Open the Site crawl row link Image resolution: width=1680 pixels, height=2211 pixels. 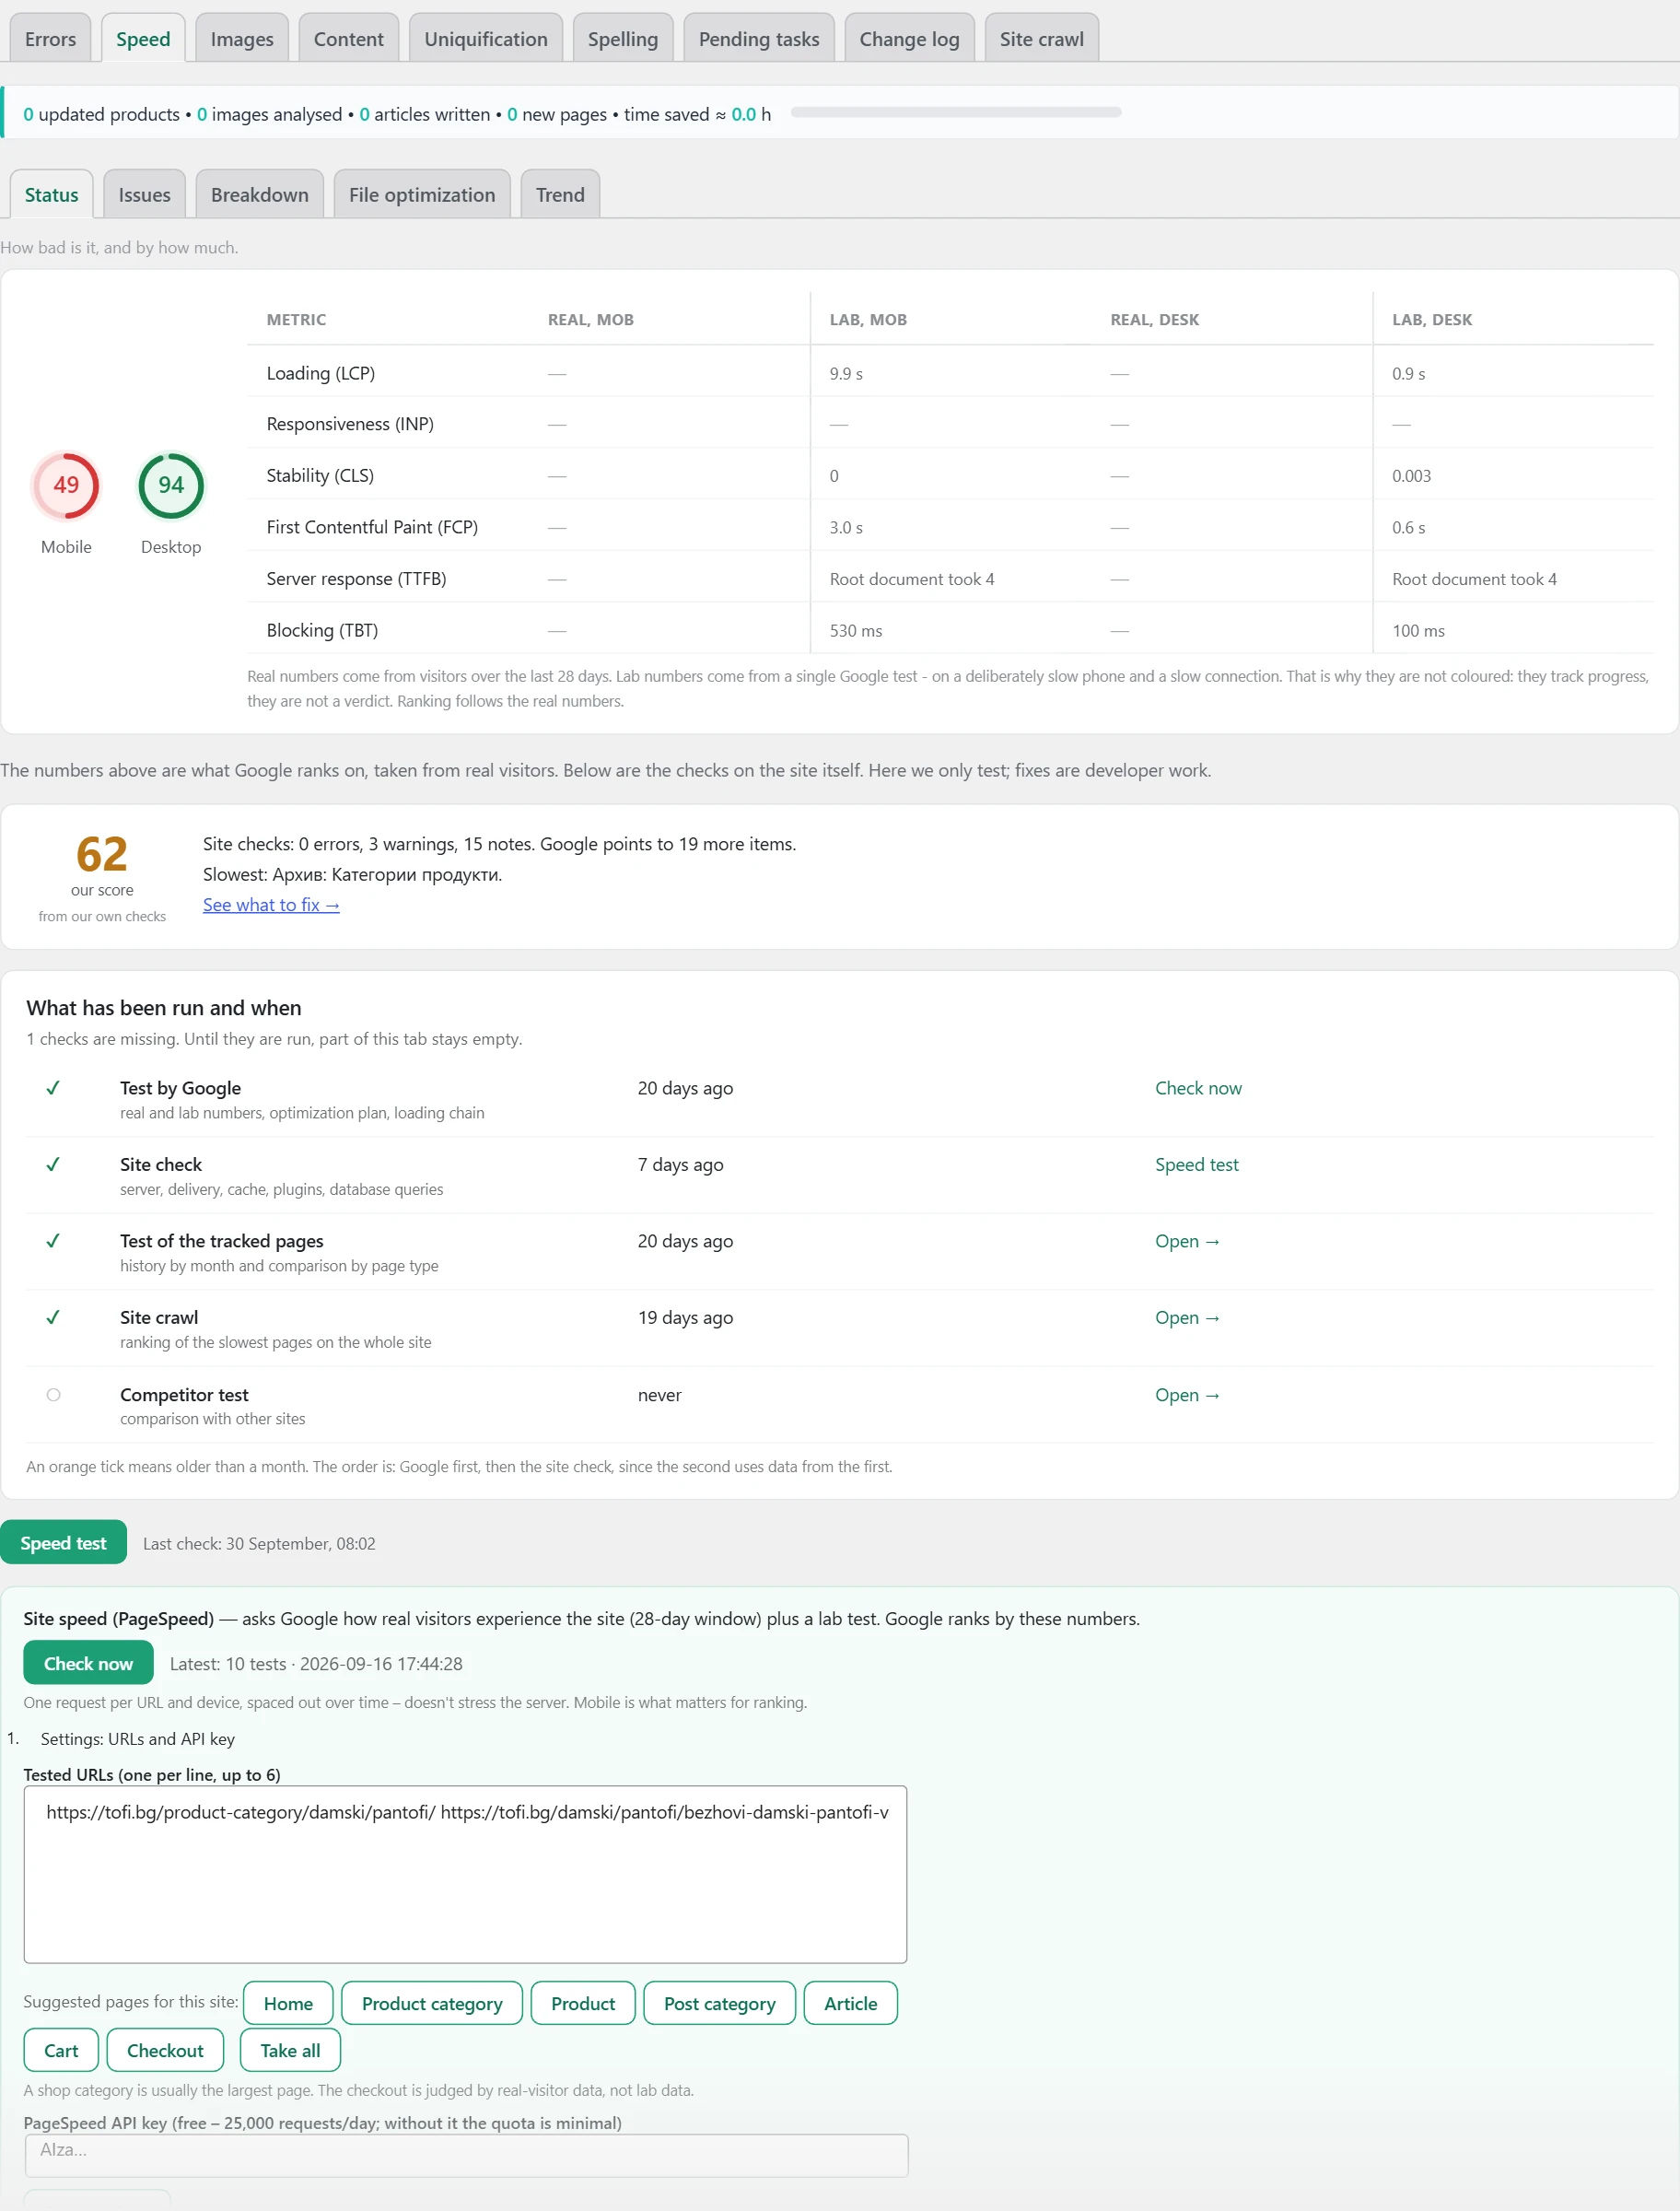[1187, 1317]
